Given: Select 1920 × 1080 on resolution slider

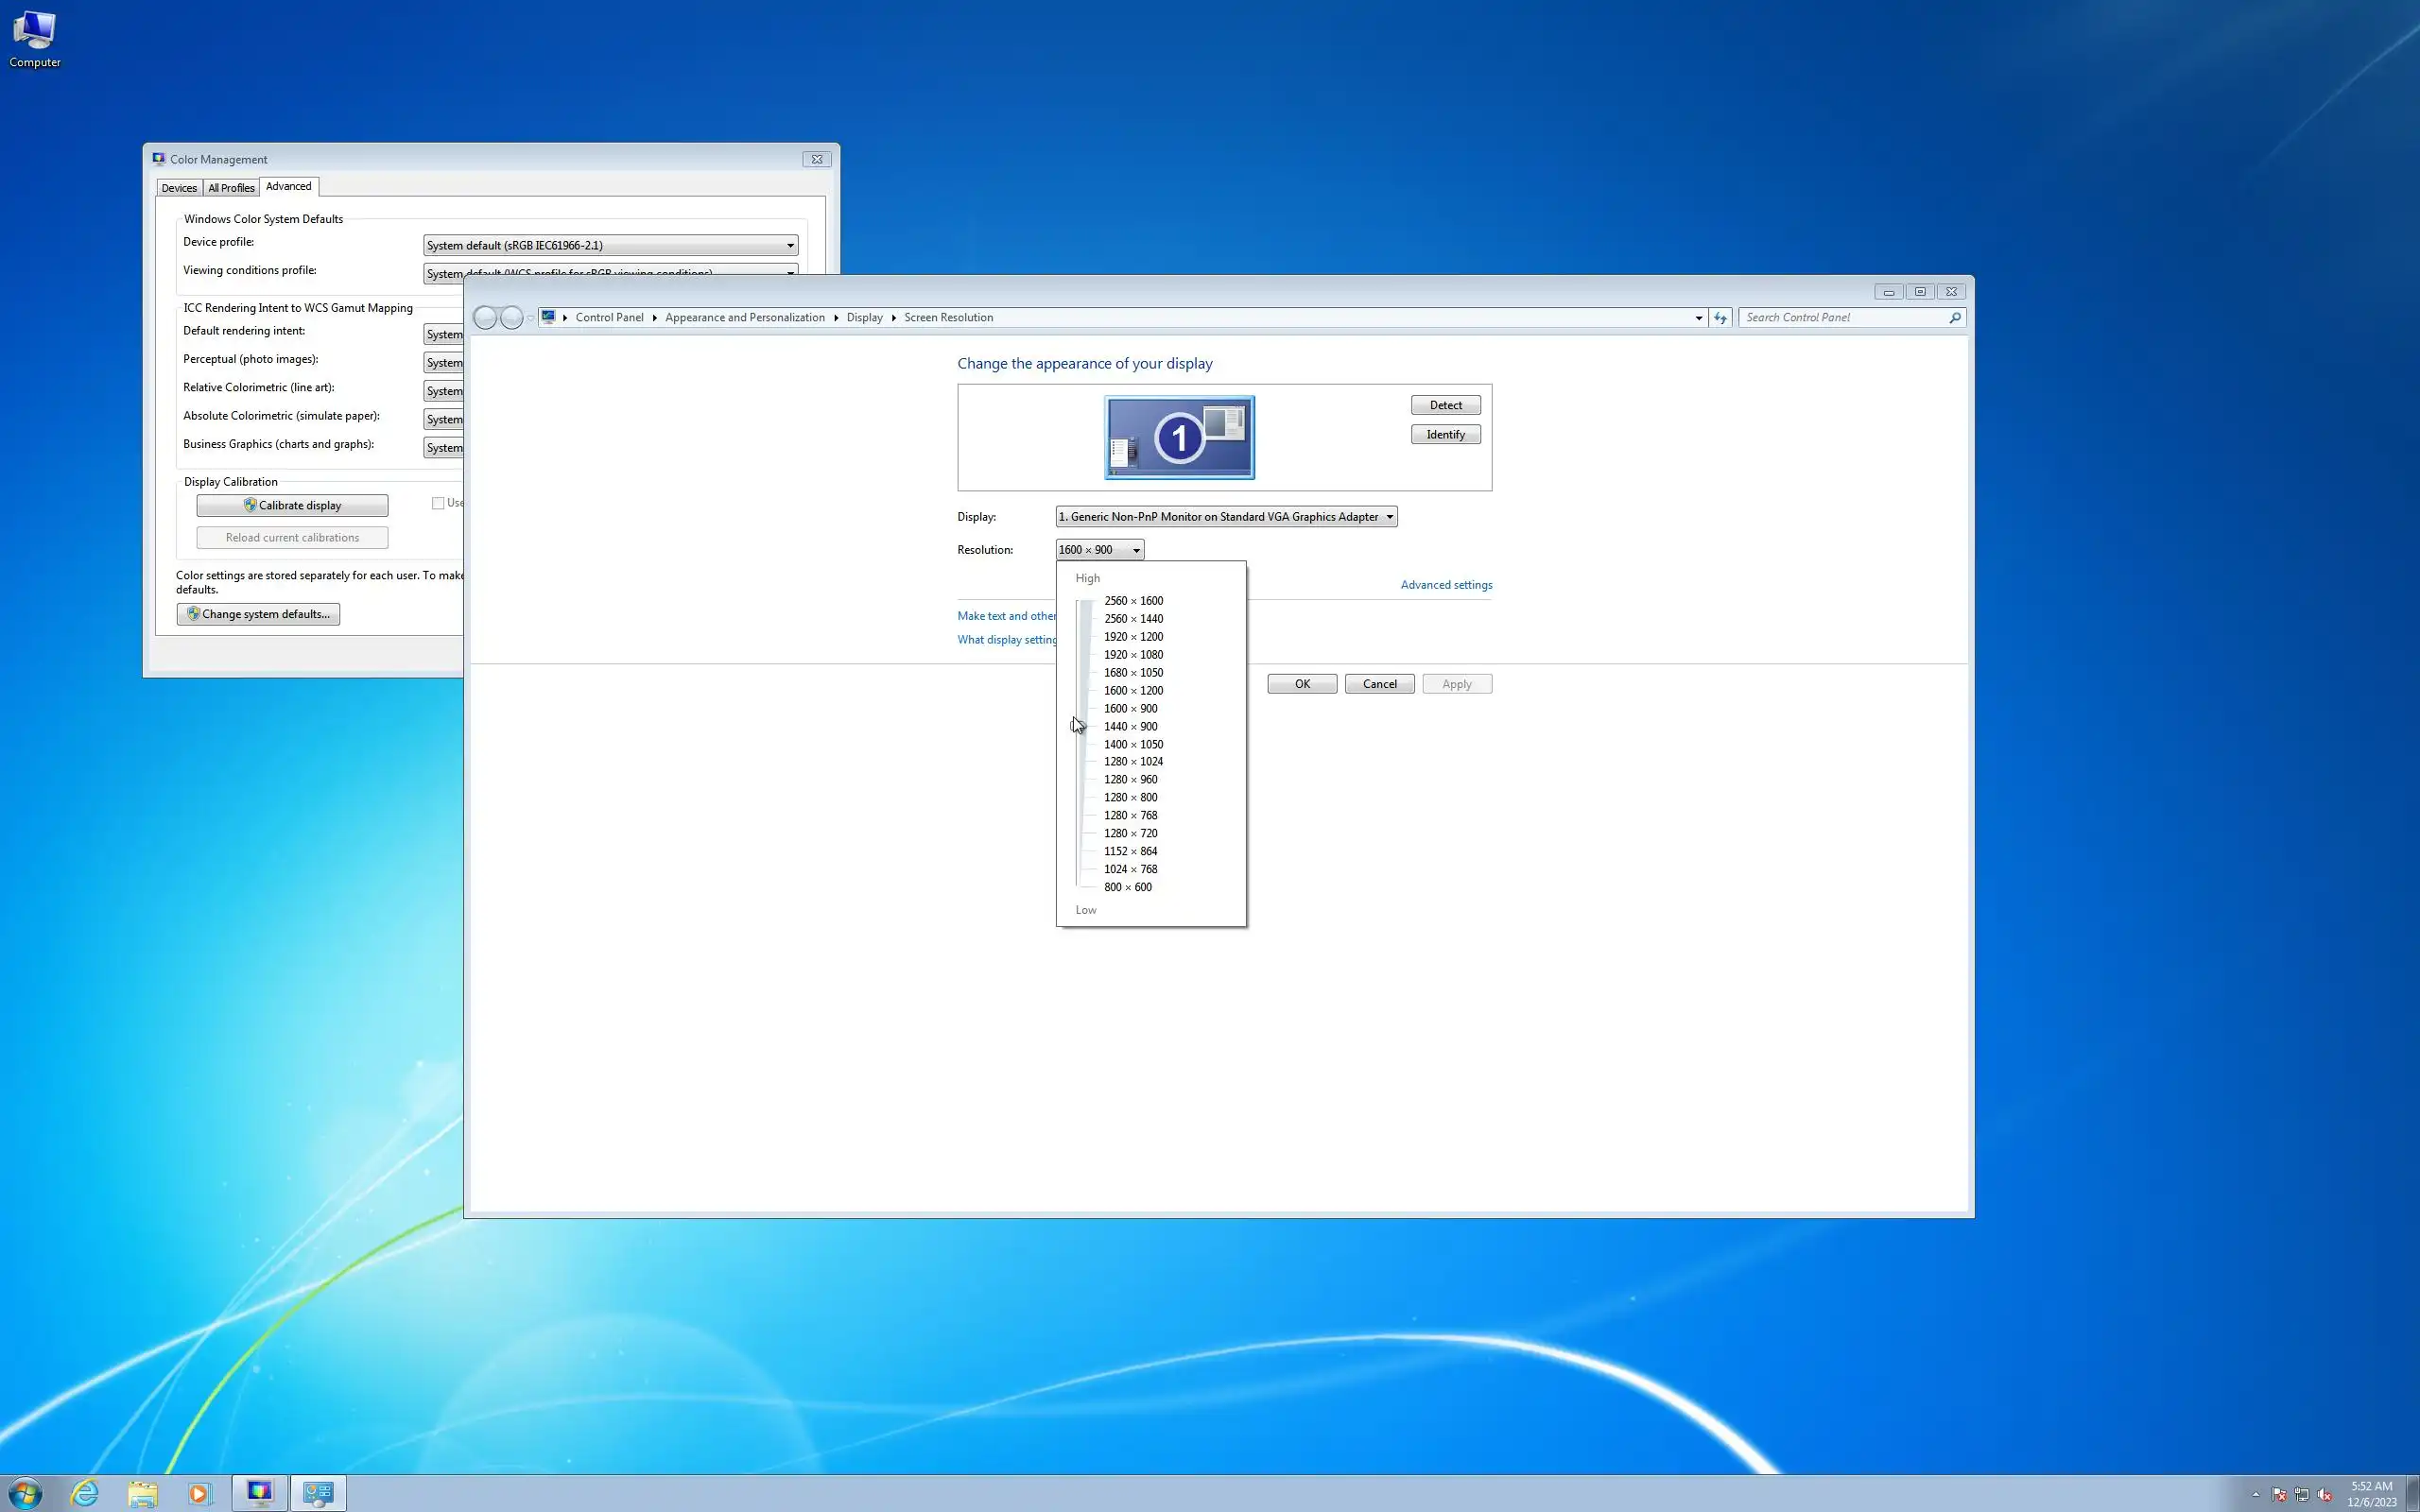Looking at the screenshot, I should point(1133,655).
